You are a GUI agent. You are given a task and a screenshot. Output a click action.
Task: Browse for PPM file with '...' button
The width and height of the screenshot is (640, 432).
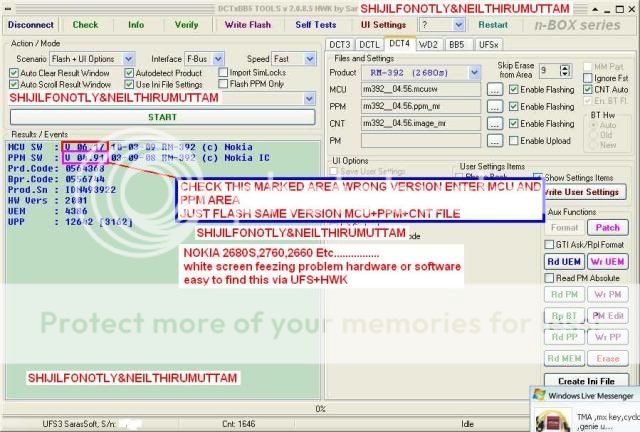[494, 107]
